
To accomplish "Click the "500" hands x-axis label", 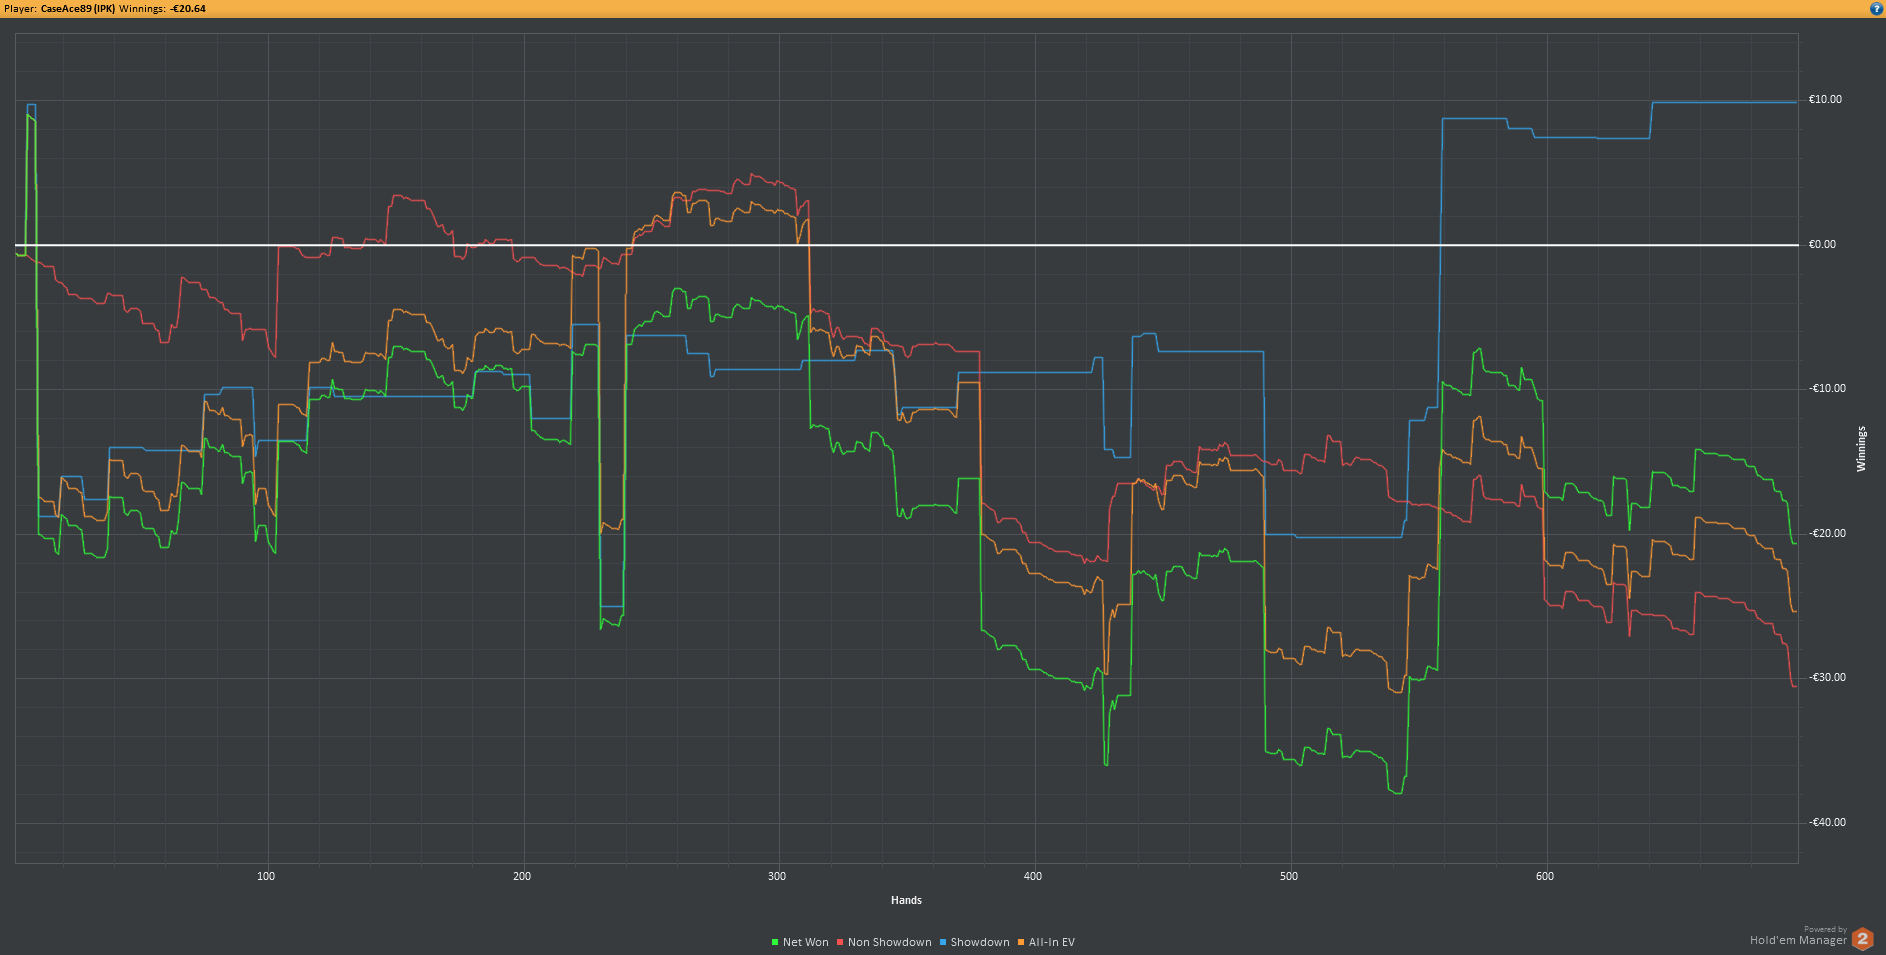I will point(1289,877).
